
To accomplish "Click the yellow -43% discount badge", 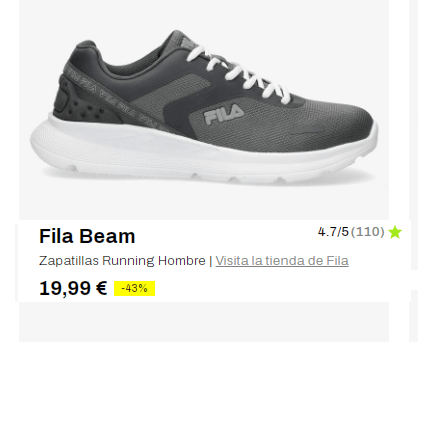I will tap(134, 288).
